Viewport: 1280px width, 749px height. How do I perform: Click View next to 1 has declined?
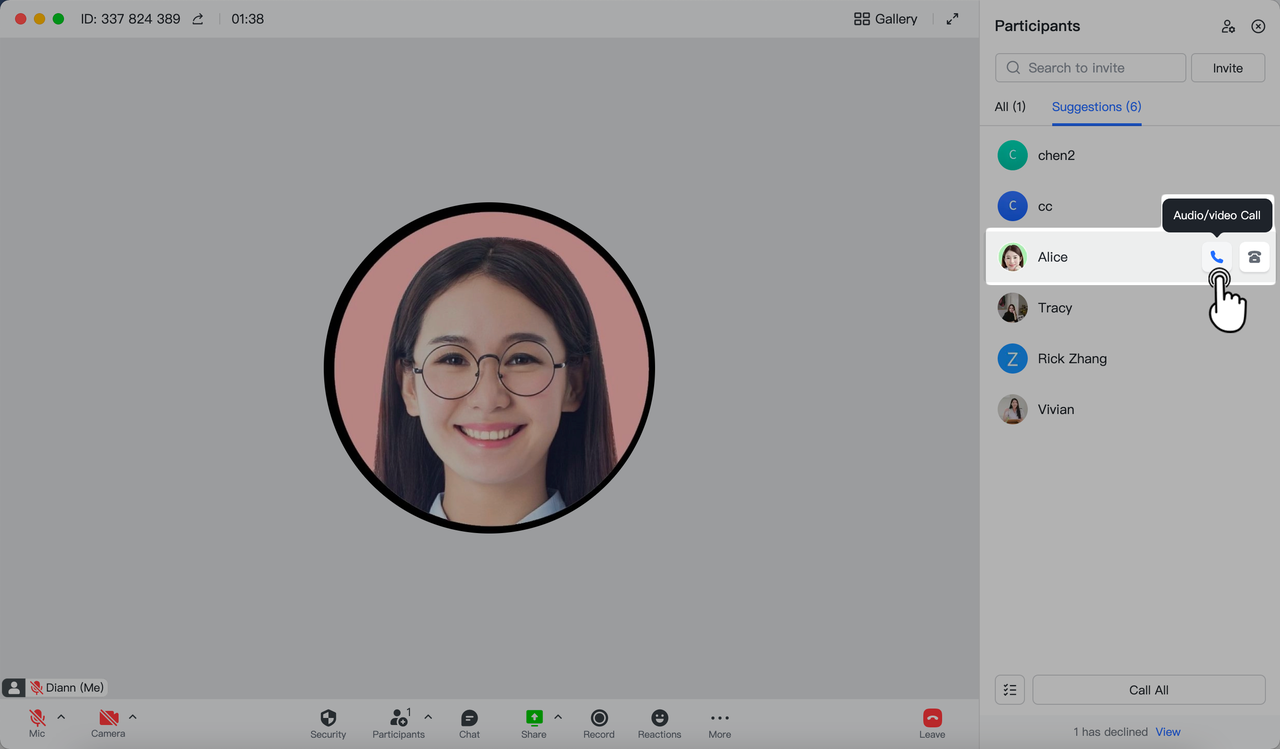(x=1167, y=731)
